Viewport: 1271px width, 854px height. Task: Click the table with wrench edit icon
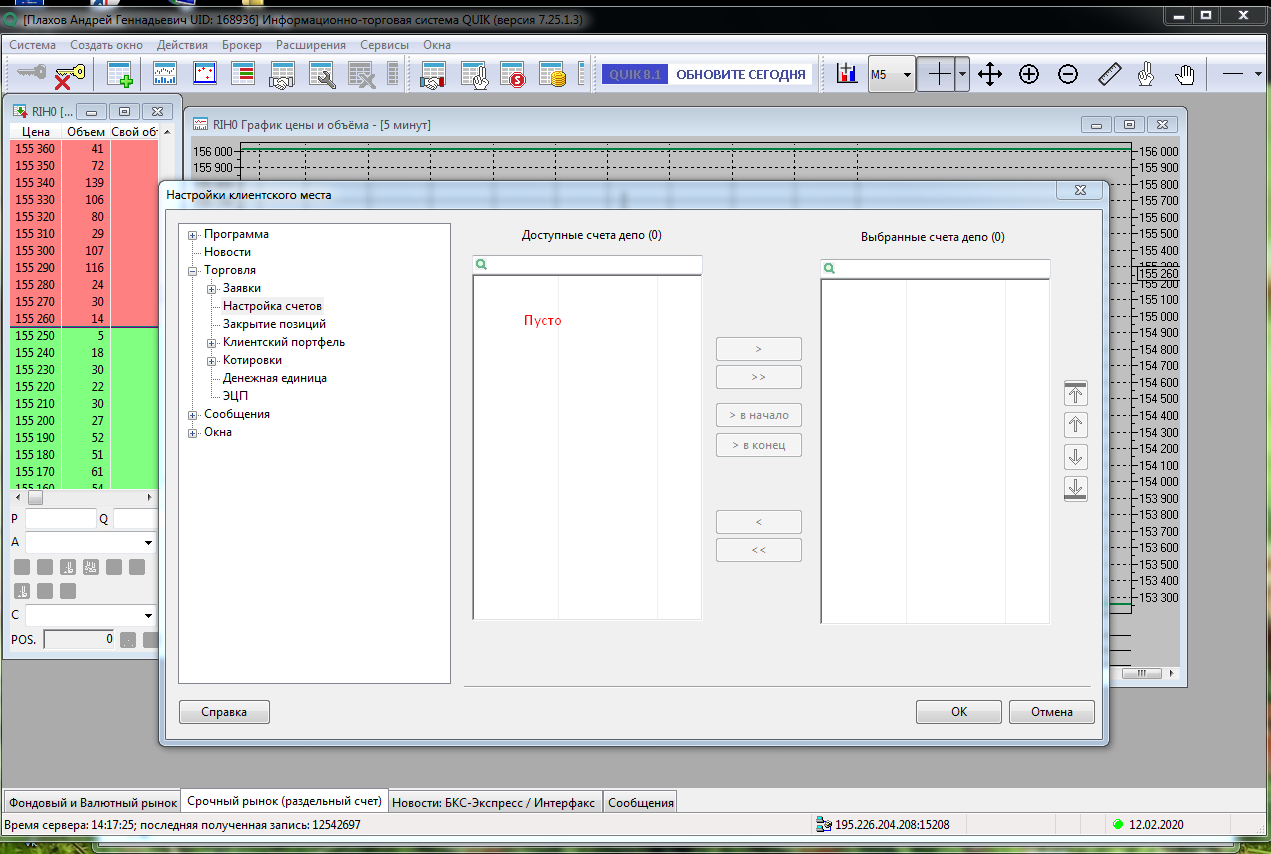point(321,74)
